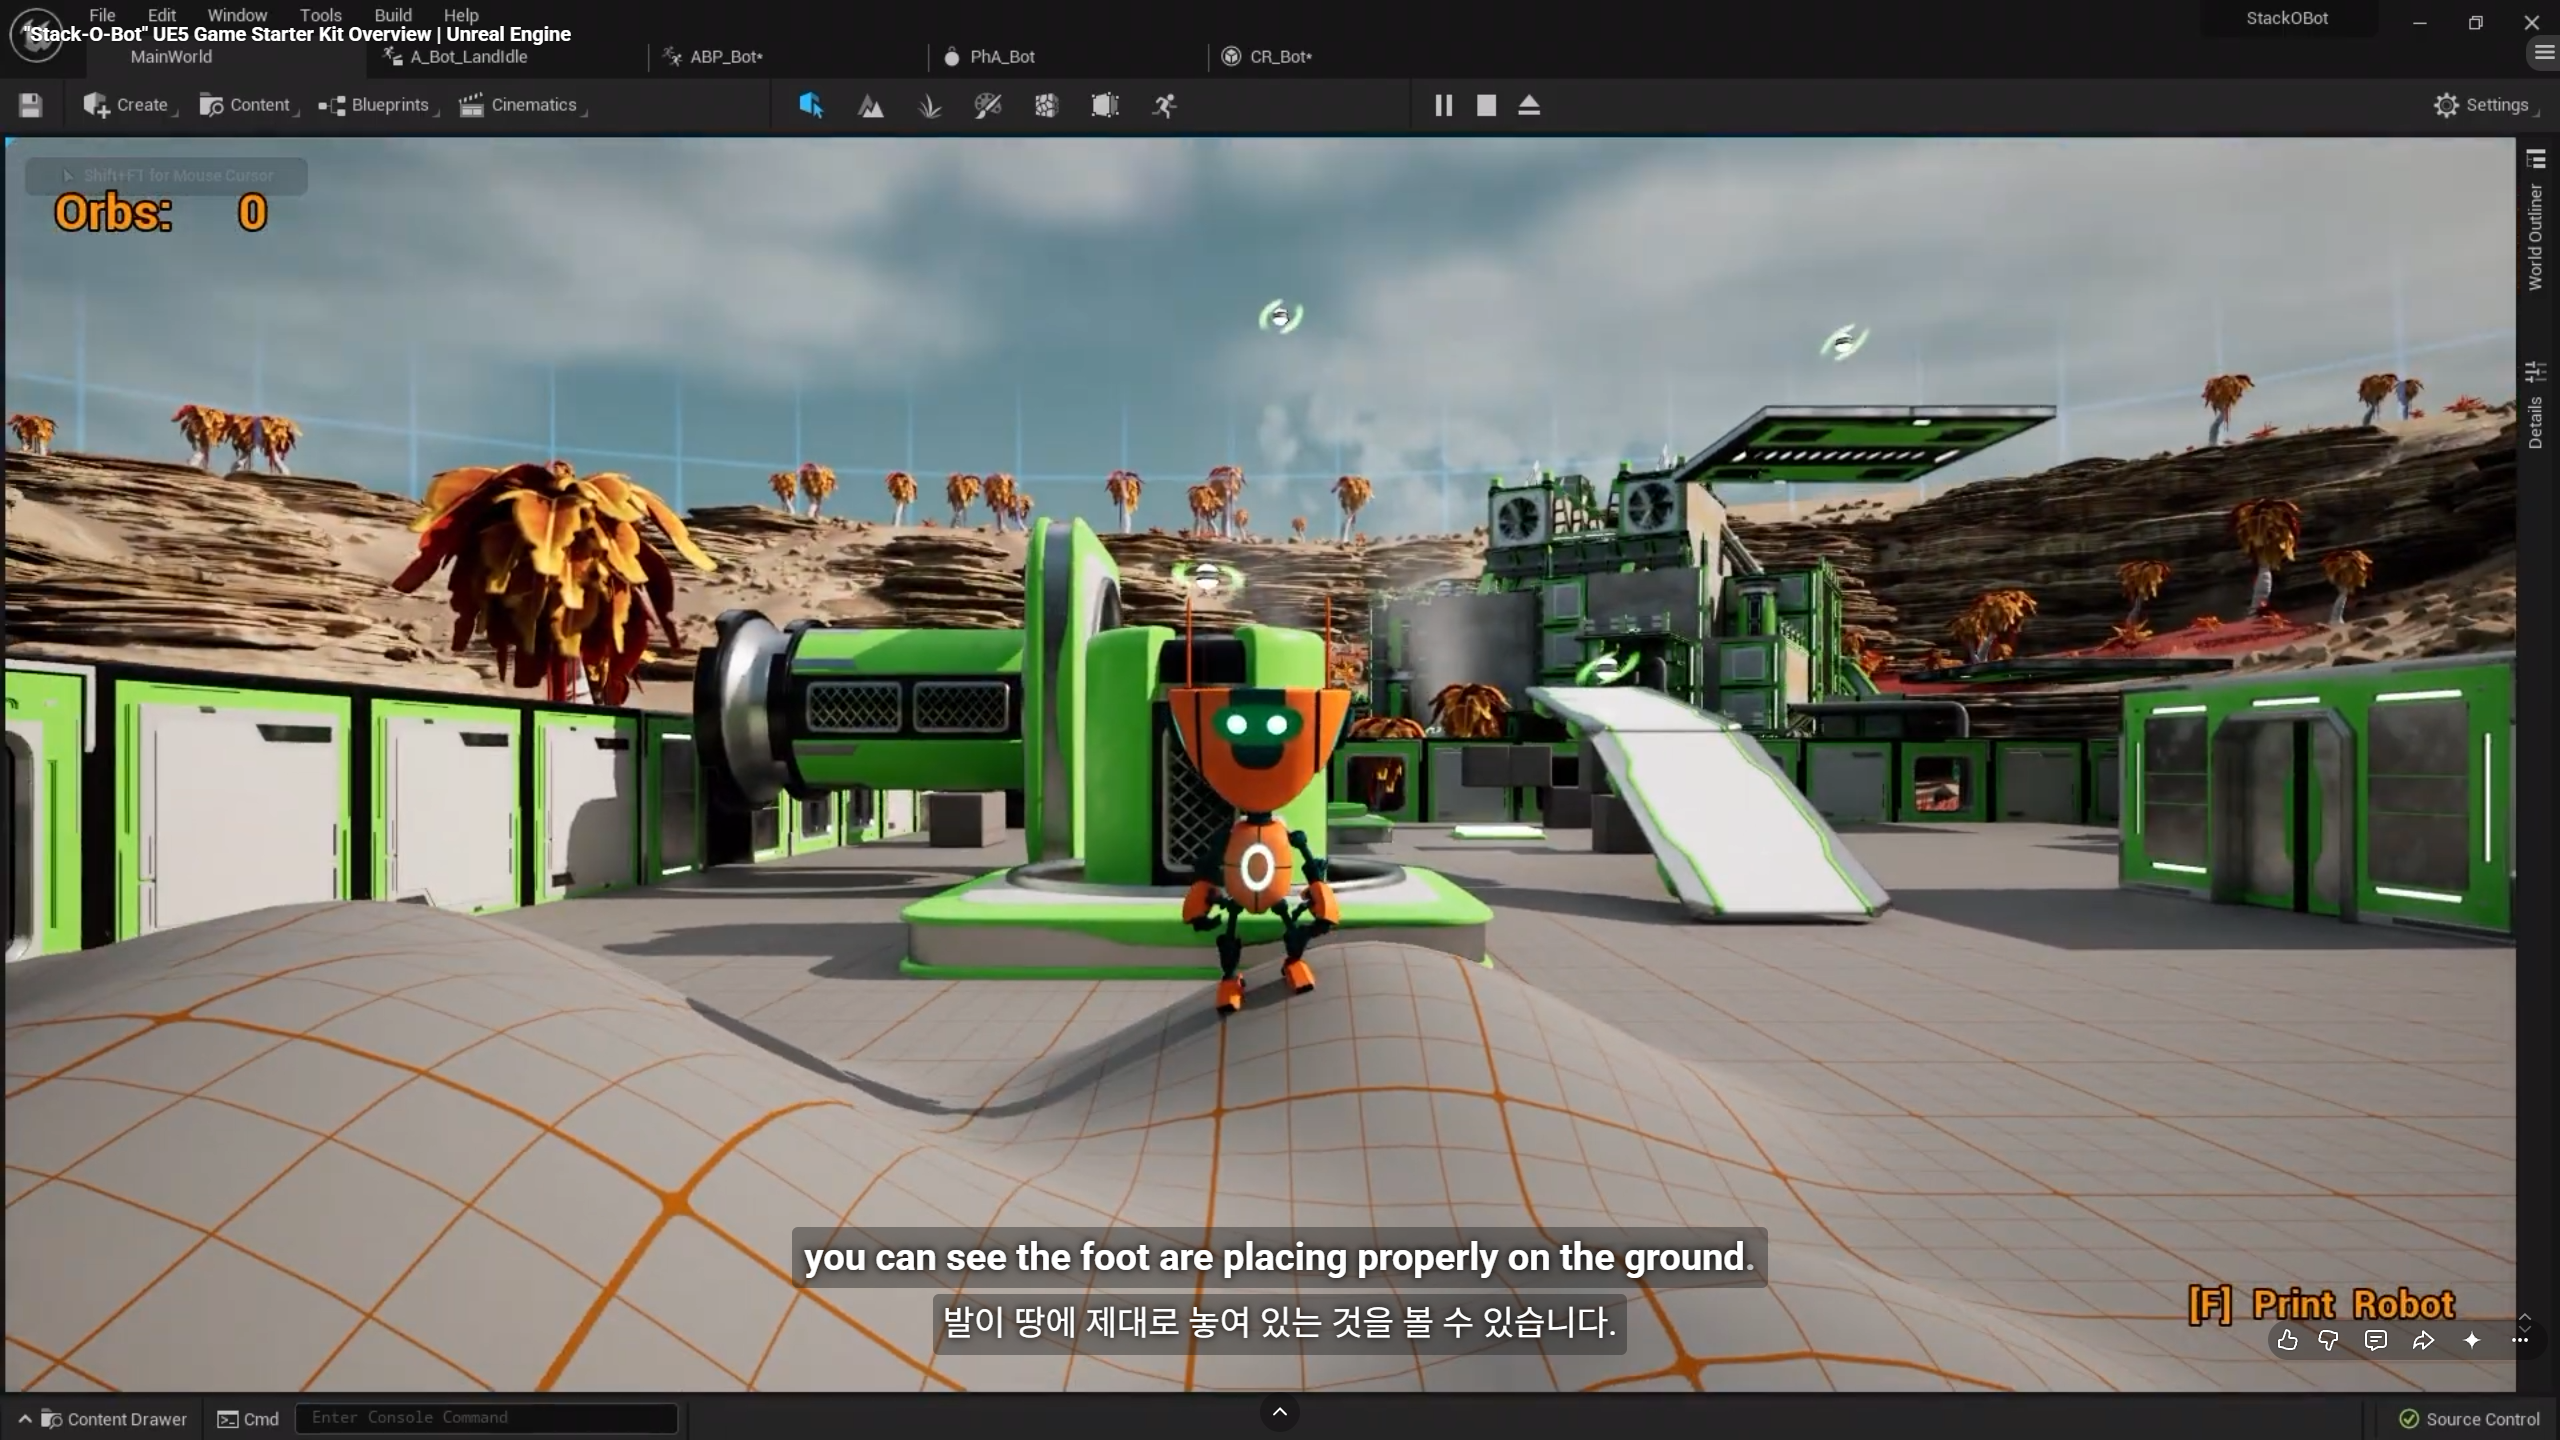Image resolution: width=2560 pixels, height=1440 pixels.
Task: Open the Cmd console type dropdown
Action: click(249, 1419)
